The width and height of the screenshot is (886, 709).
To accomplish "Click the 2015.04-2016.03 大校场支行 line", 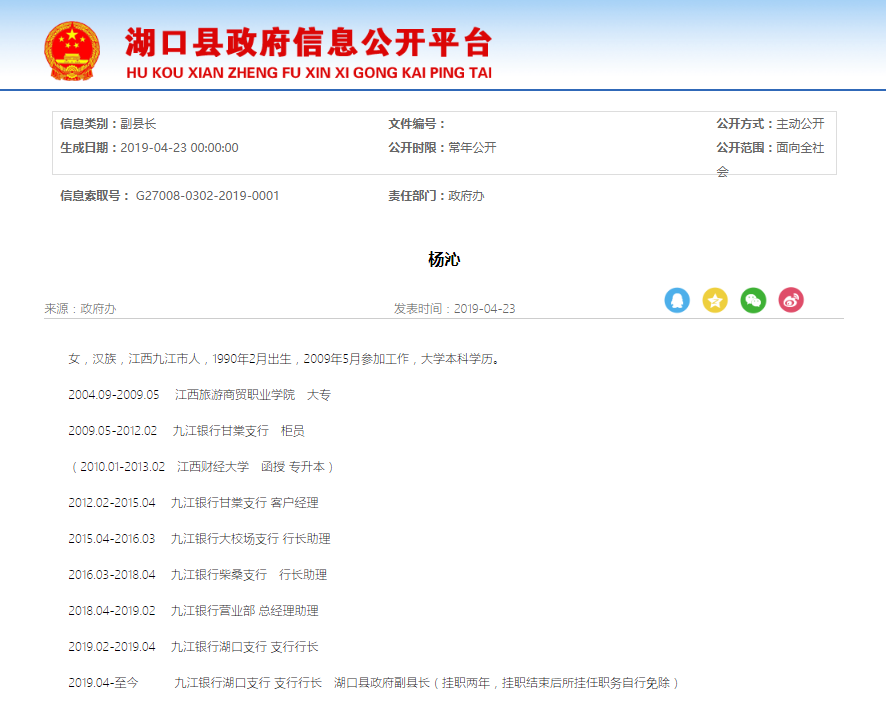I will [199, 538].
